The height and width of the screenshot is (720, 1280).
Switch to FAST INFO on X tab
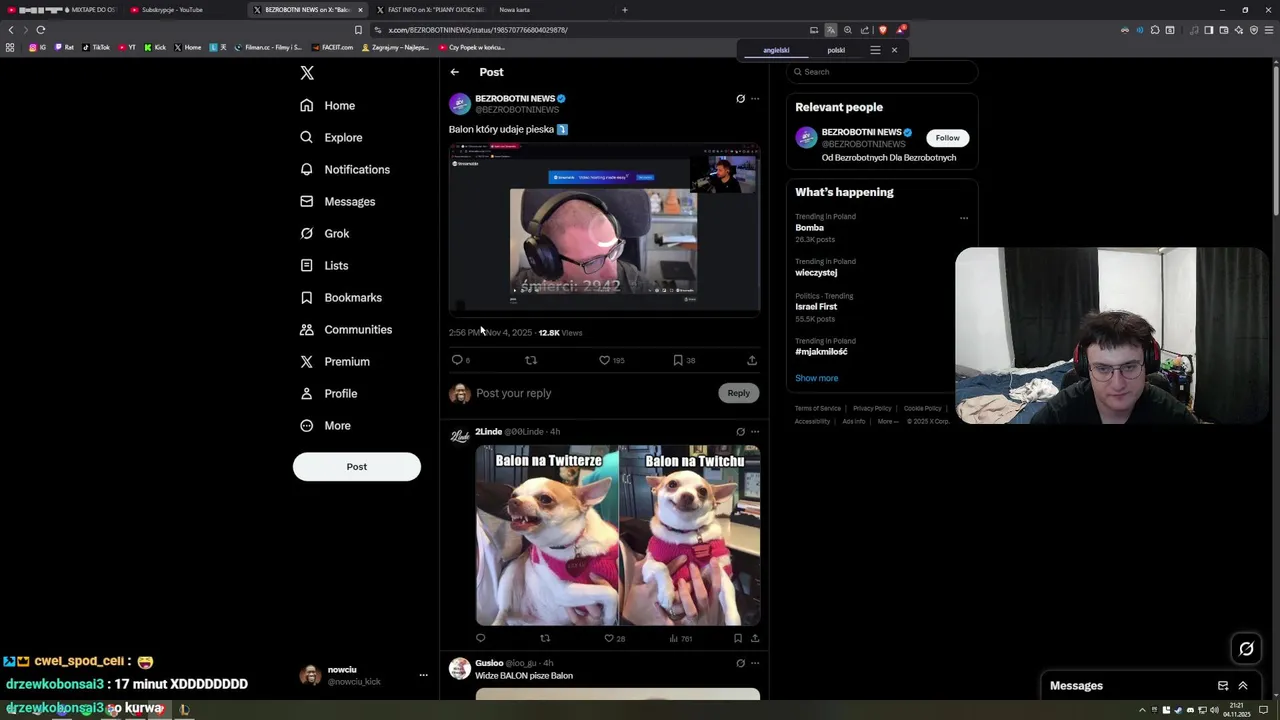click(x=430, y=10)
